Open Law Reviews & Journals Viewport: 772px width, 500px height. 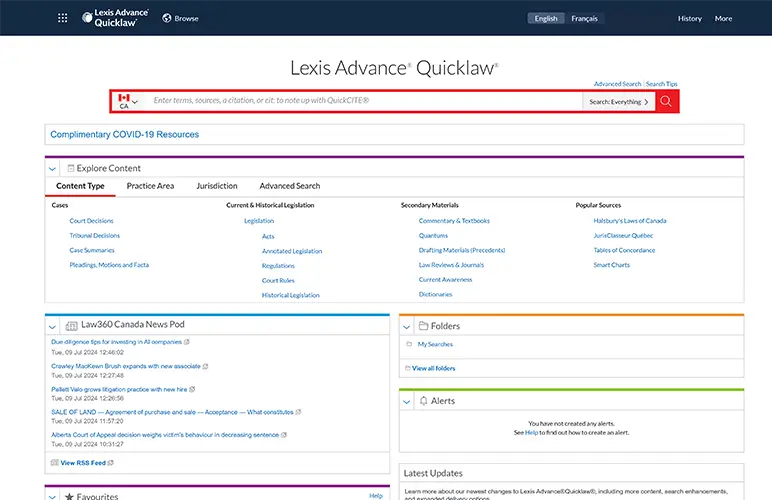(x=451, y=265)
